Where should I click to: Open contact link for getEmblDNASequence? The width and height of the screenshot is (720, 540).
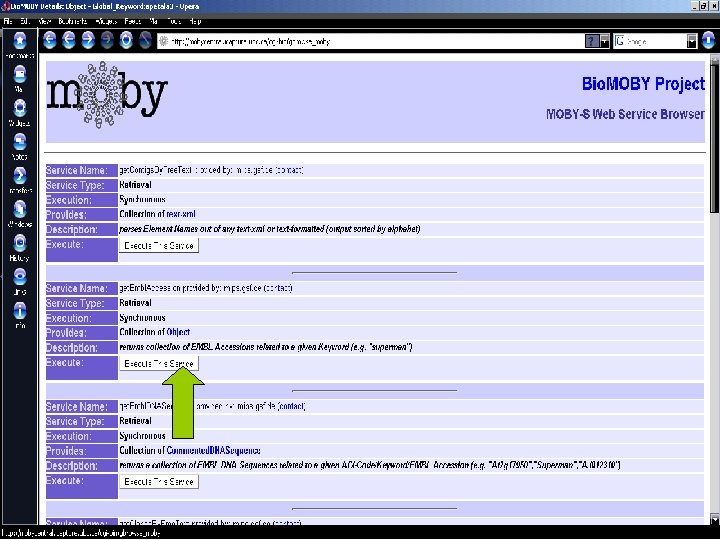(291, 406)
